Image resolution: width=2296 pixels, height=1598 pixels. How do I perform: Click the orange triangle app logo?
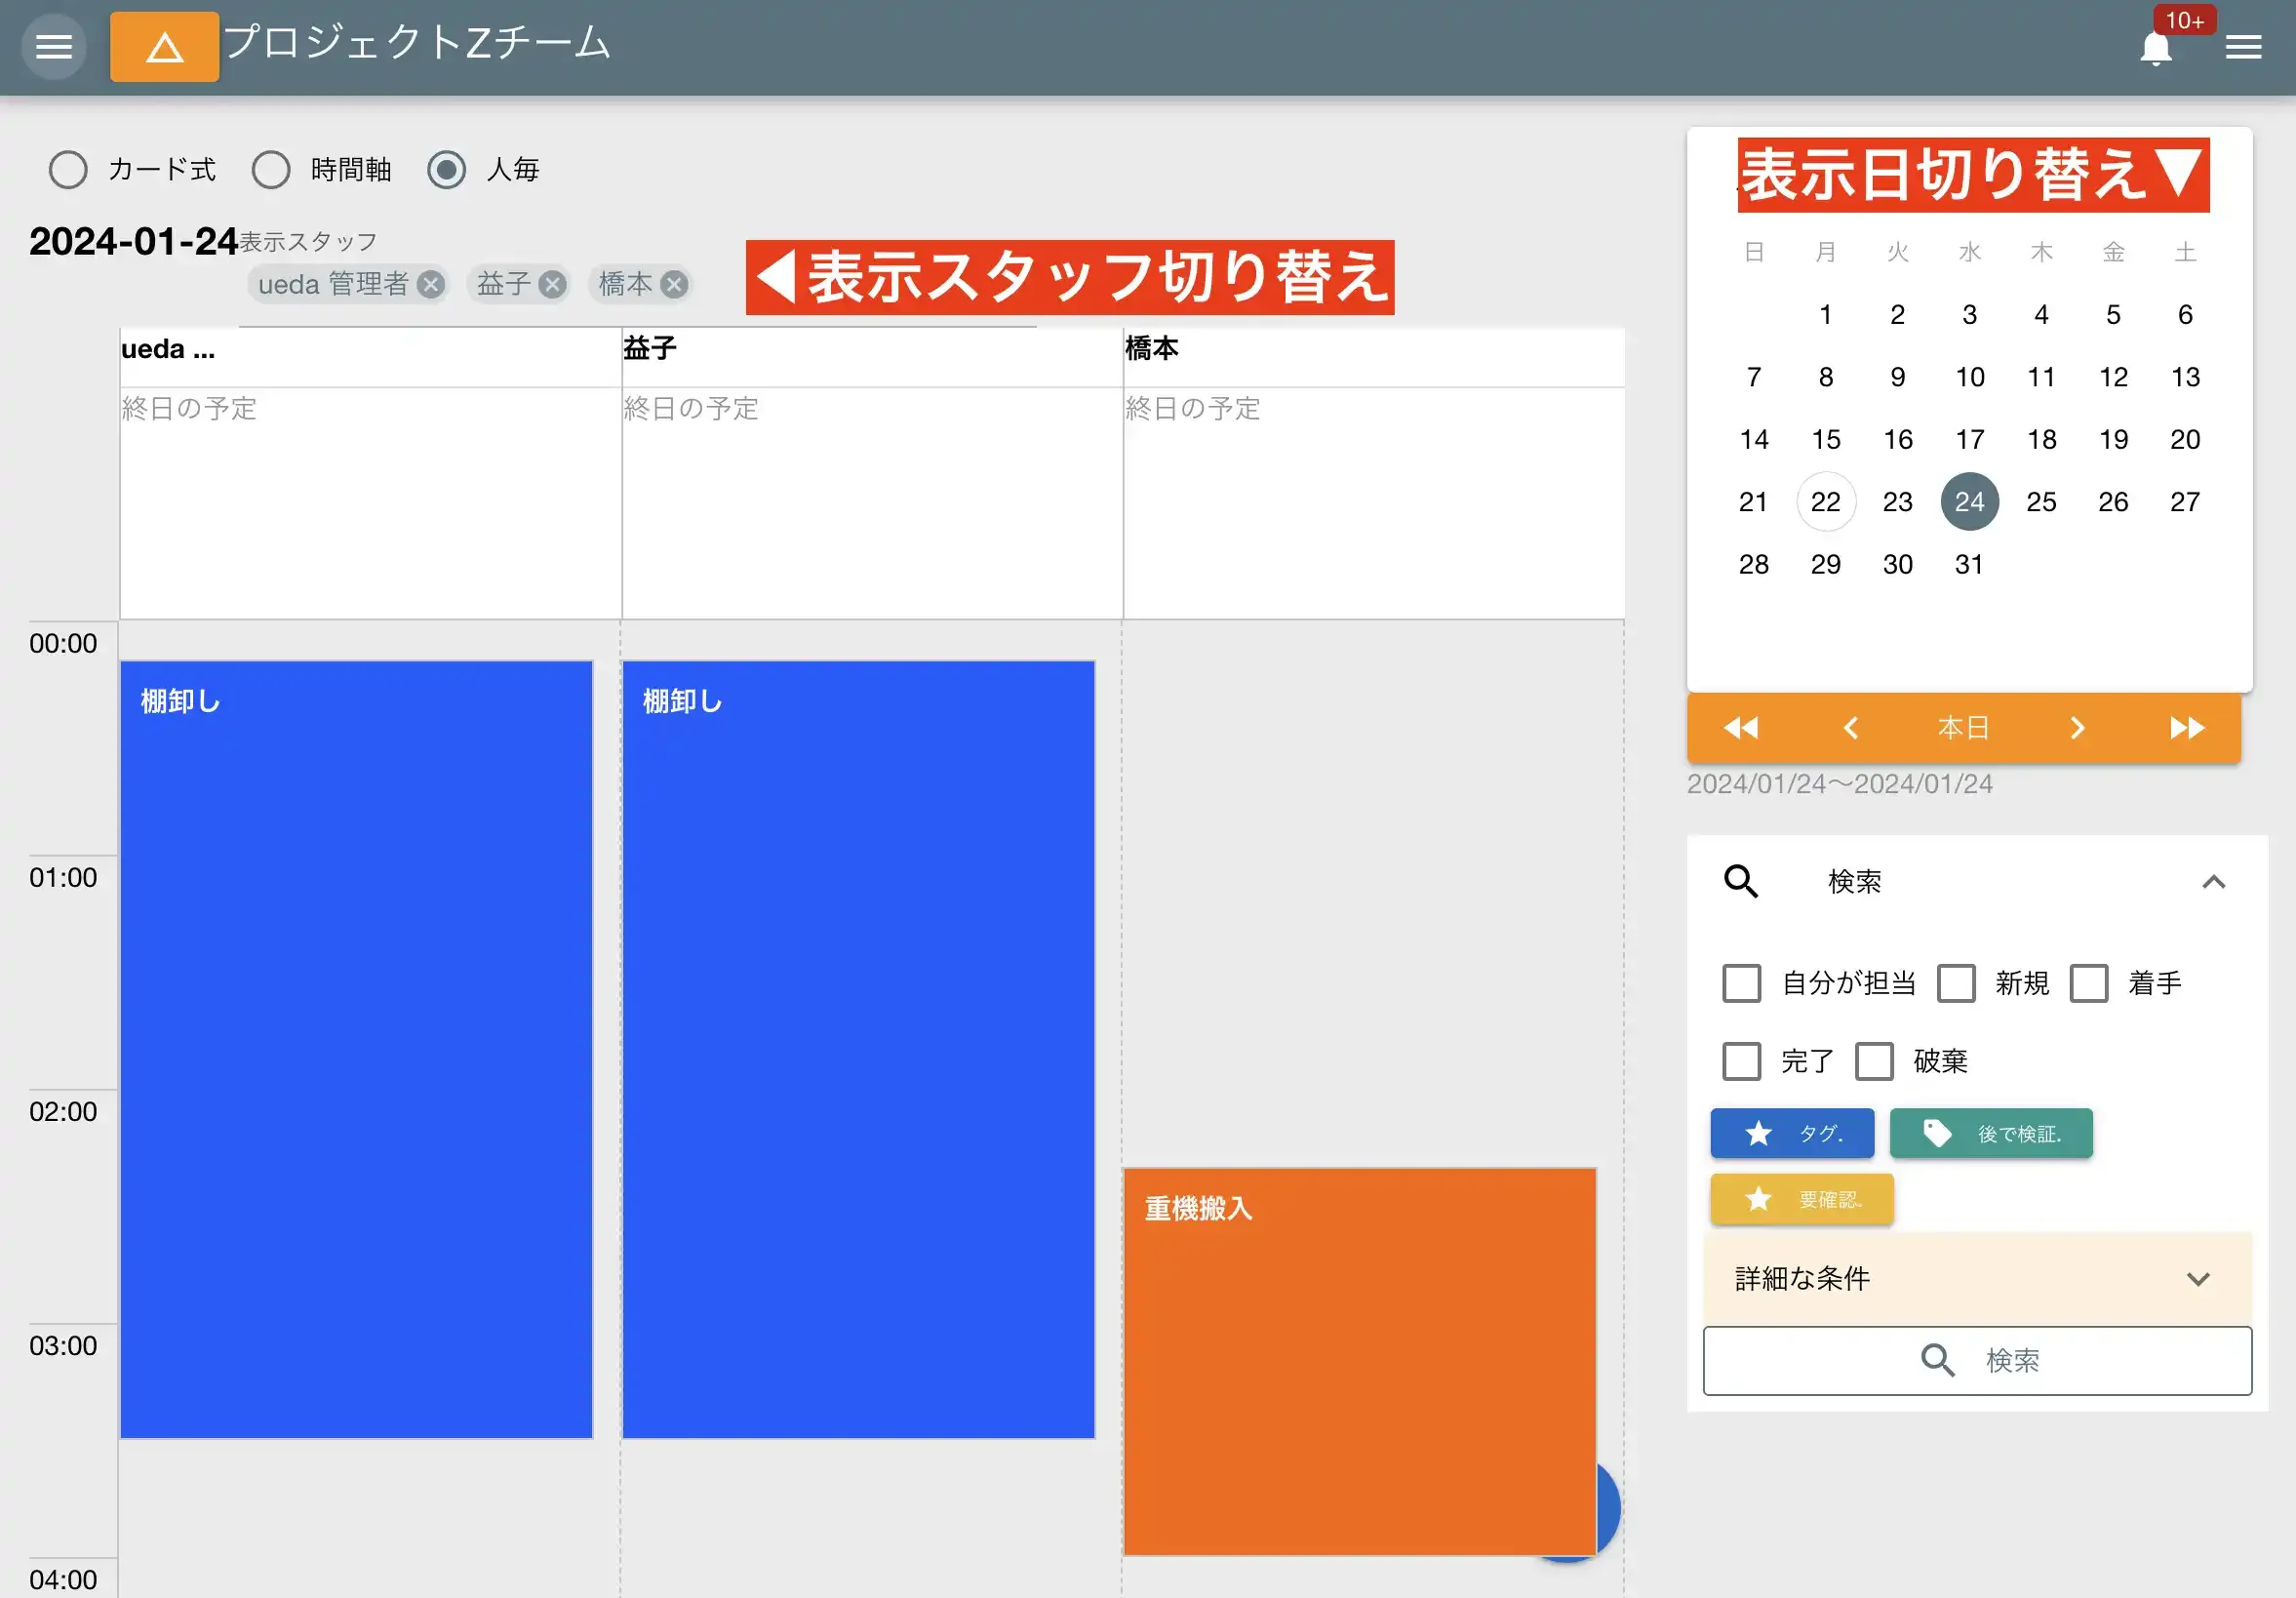click(164, 47)
